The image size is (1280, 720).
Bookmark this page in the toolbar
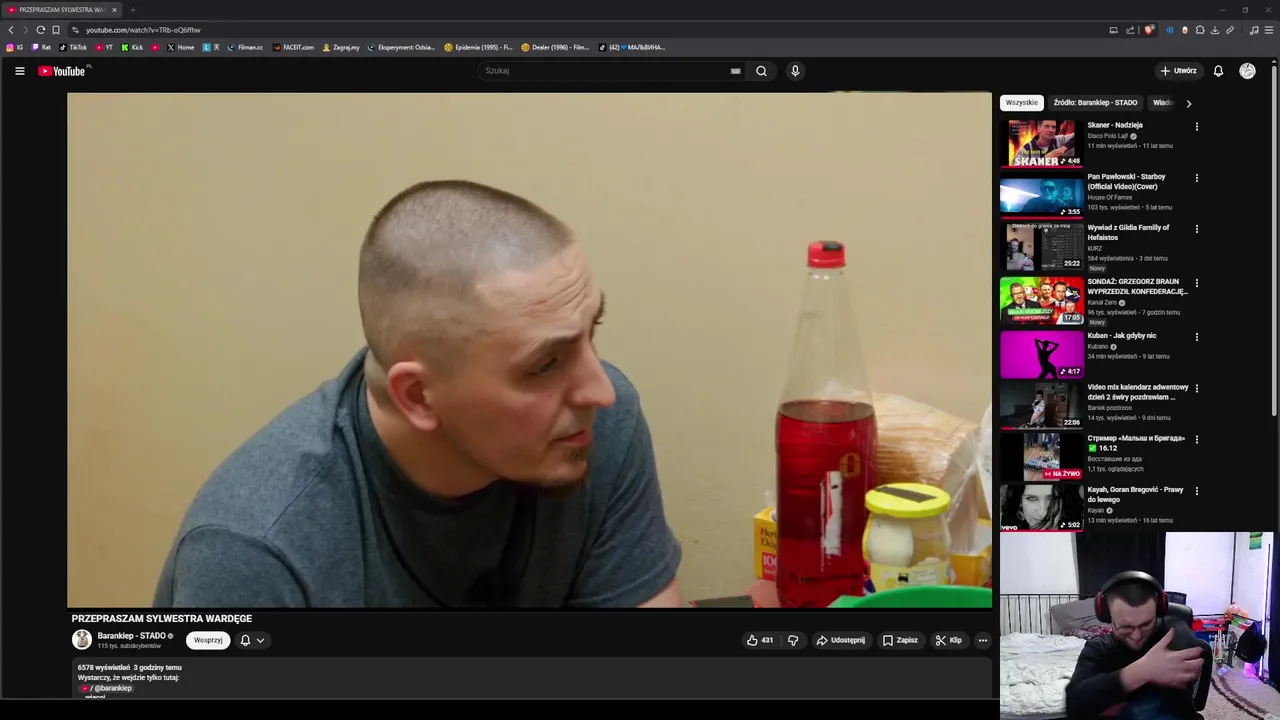[56, 30]
